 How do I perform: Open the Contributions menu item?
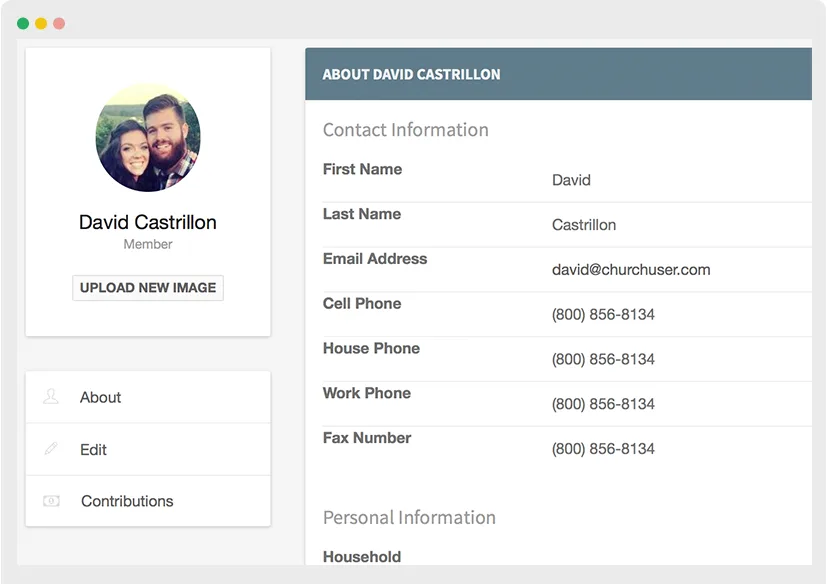pyautogui.click(x=148, y=501)
